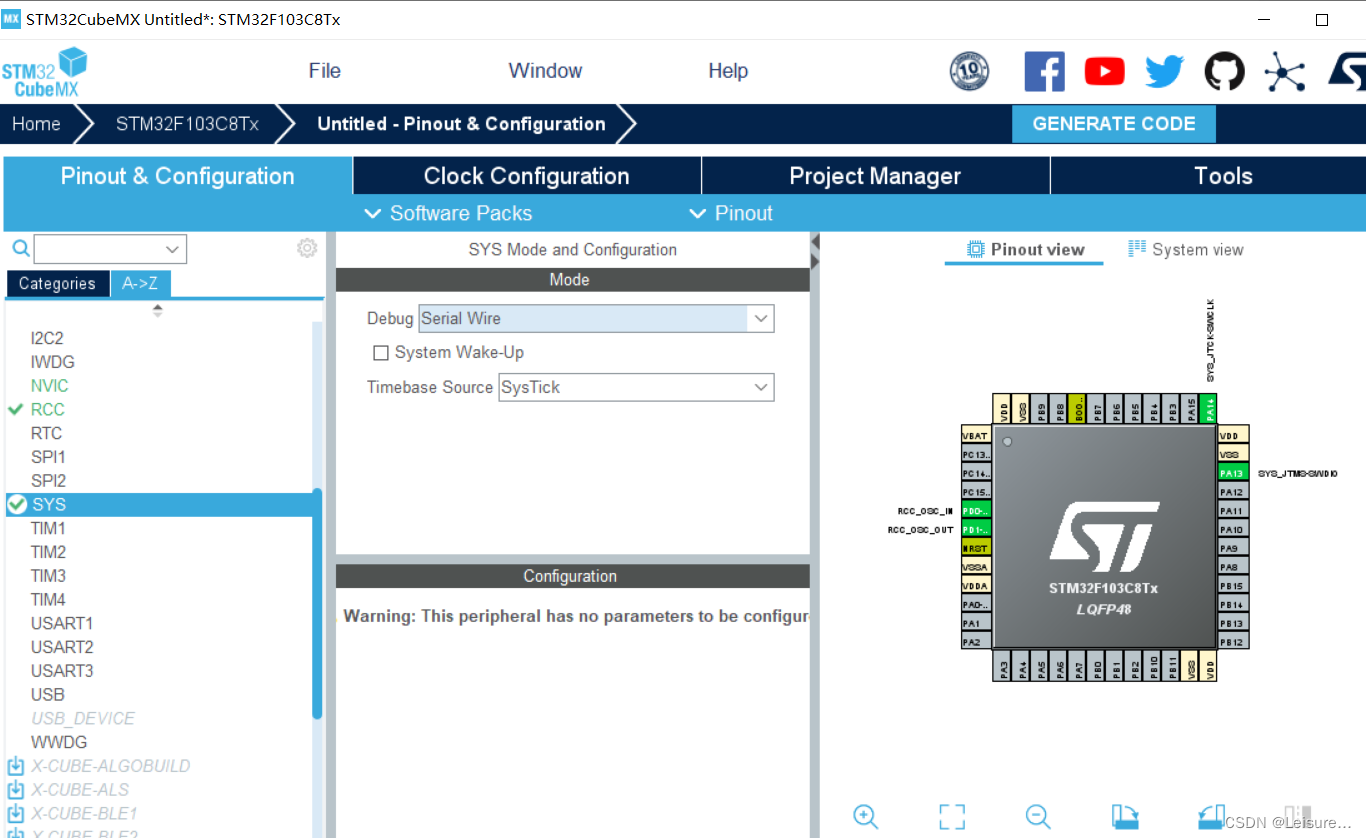
Task: Rotate the chip counterclockwise
Action: click(1211, 816)
